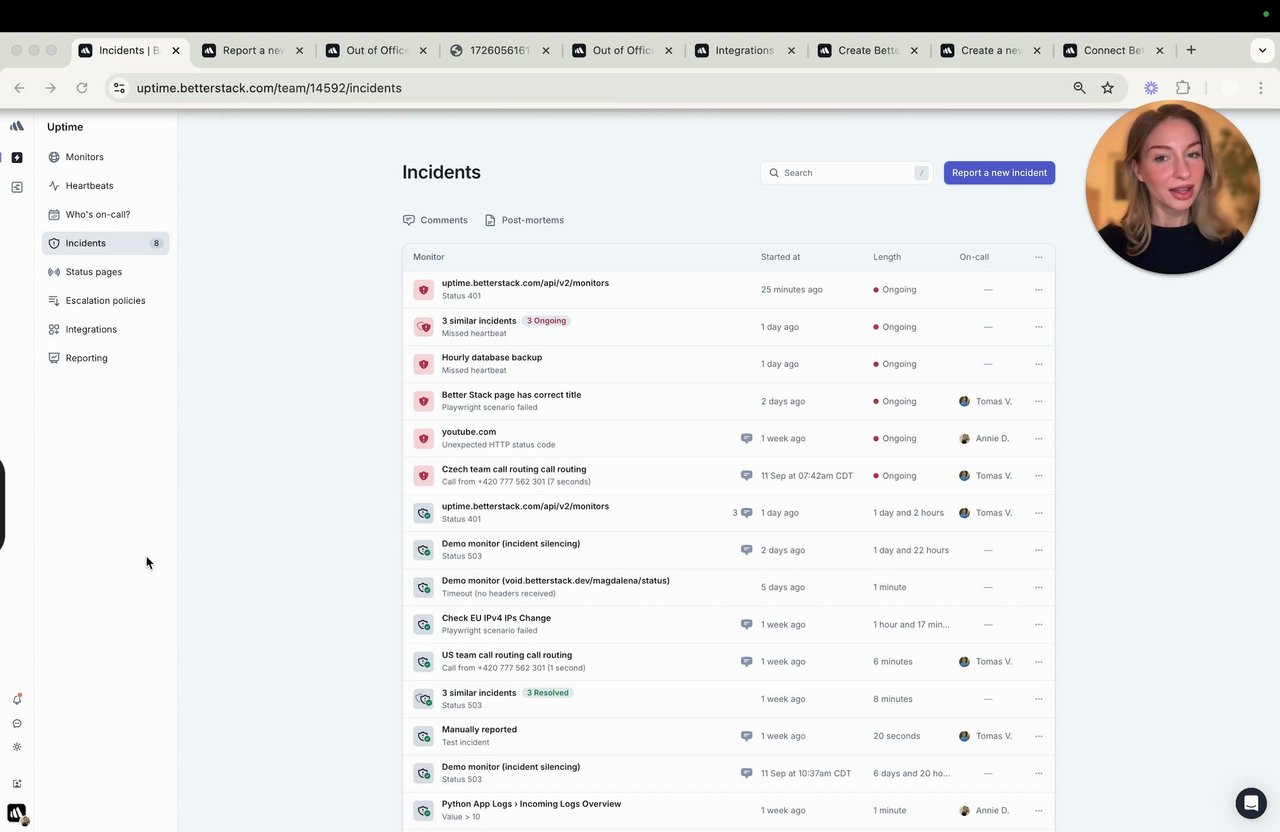Switch to Comments tab
Image resolution: width=1280 pixels, height=832 pixels.
click(435, 220)
